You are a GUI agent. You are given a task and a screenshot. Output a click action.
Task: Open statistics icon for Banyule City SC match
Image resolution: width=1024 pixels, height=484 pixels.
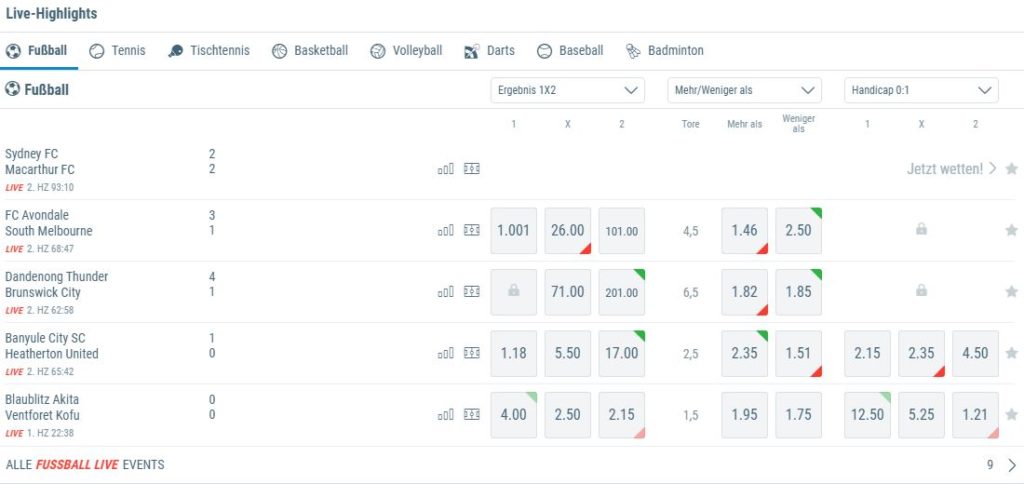pyautogui.click(x=446, y=353)
